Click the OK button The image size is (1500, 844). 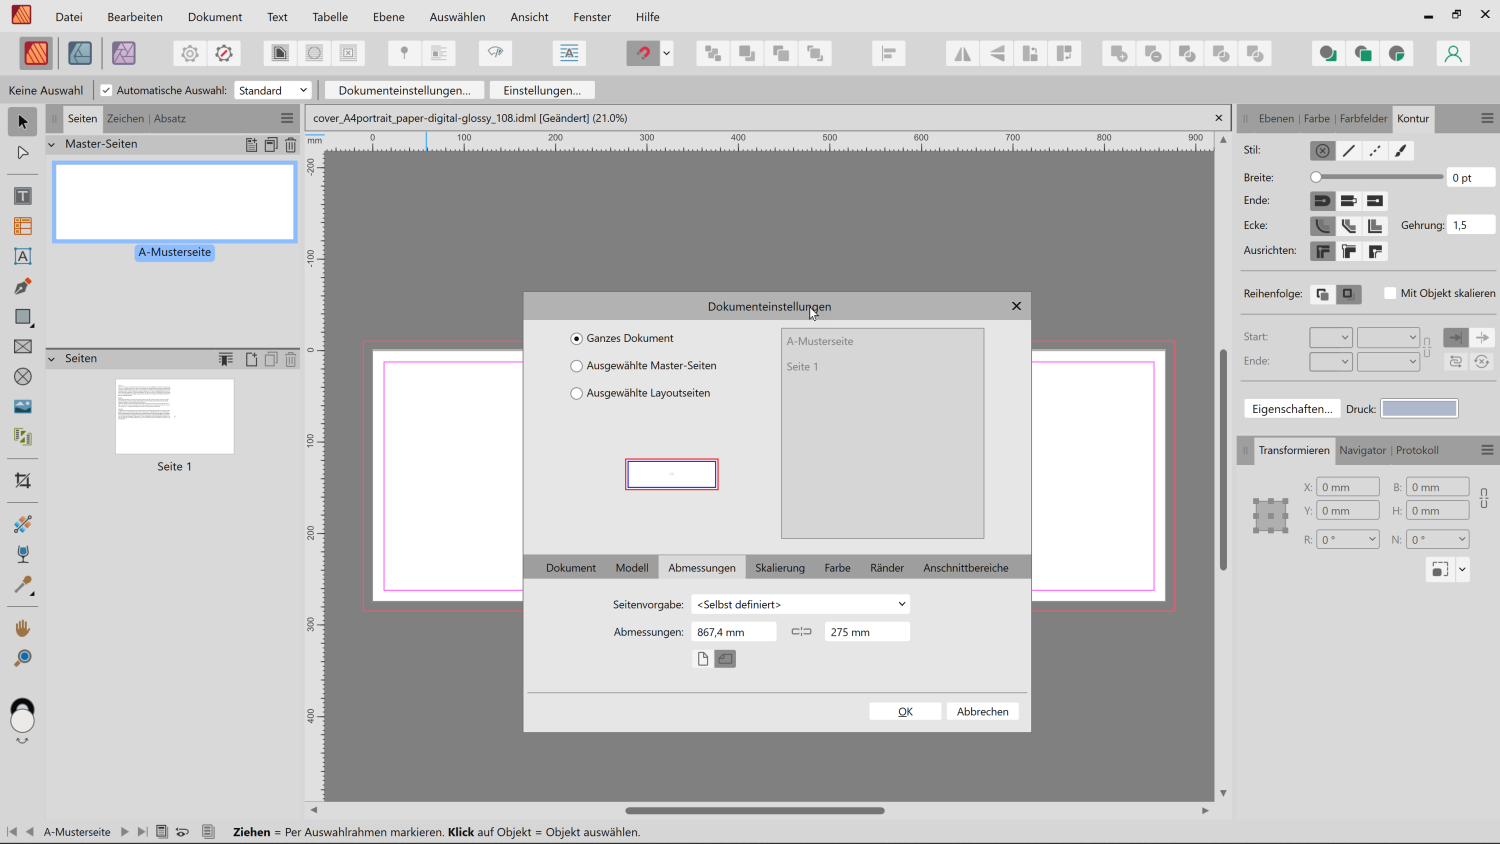coord(905,711)
